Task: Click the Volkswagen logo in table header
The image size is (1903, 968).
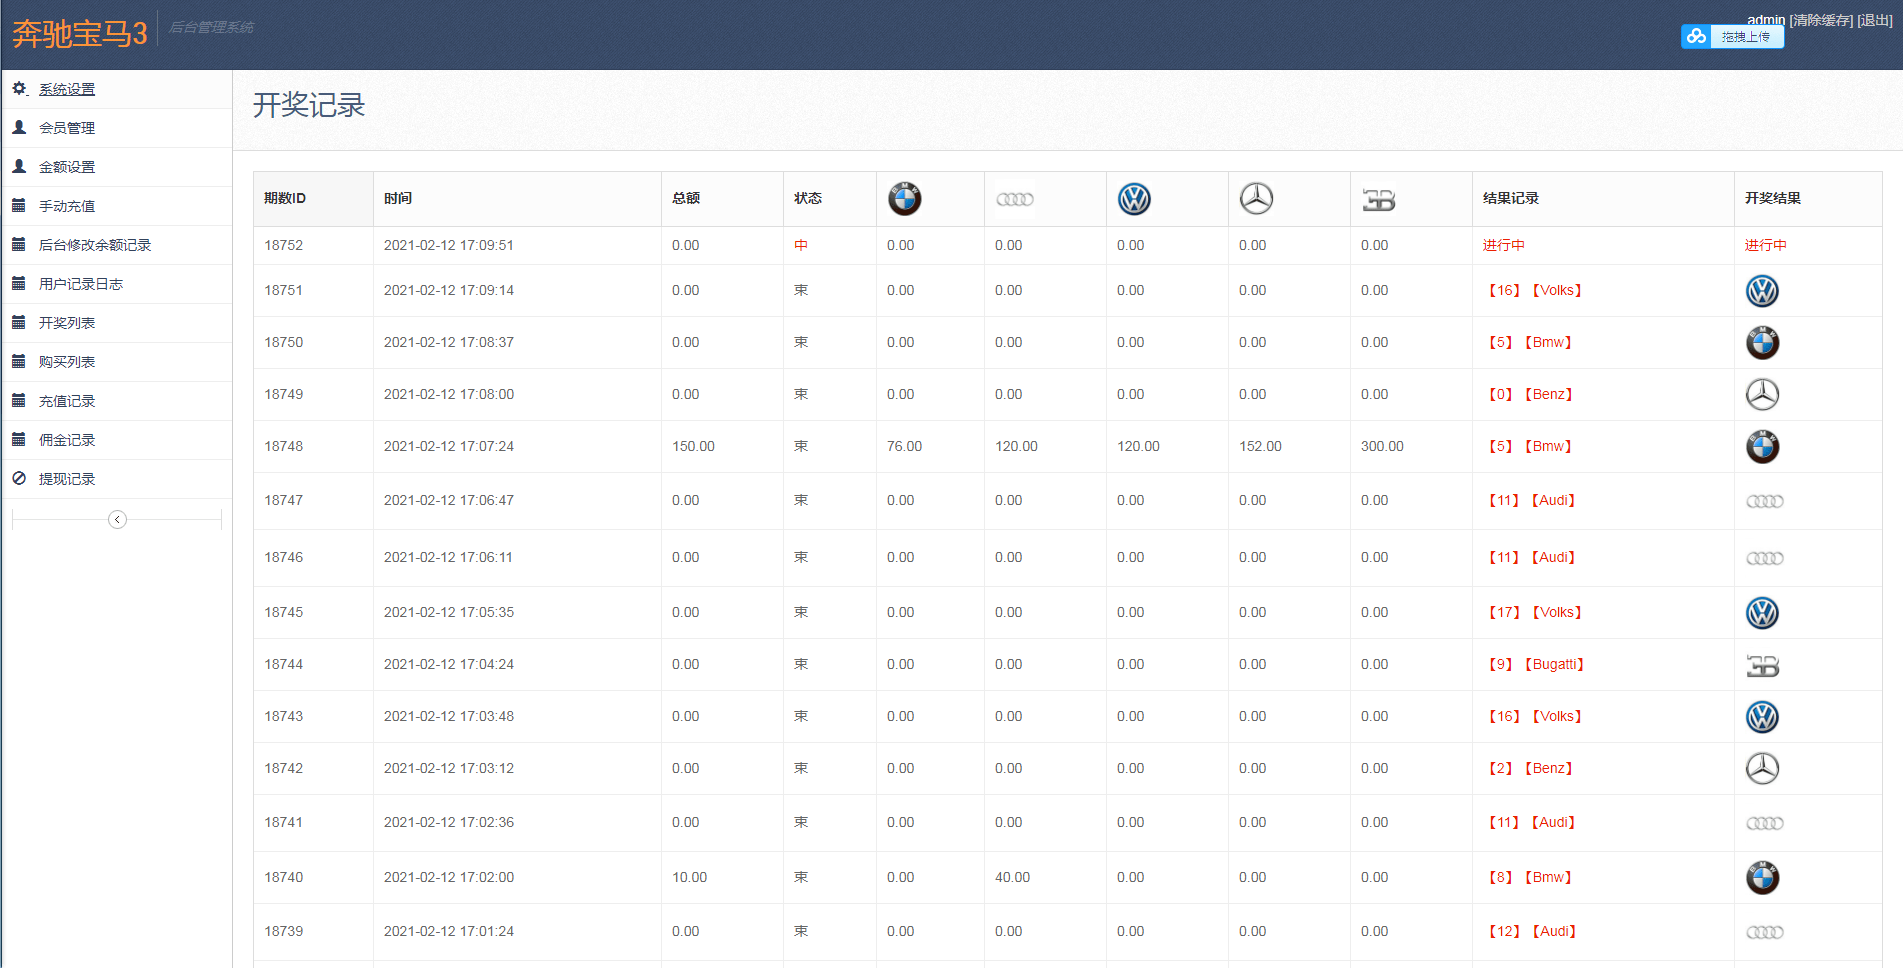Action: pyautogui.click(x=1134, y=199)
